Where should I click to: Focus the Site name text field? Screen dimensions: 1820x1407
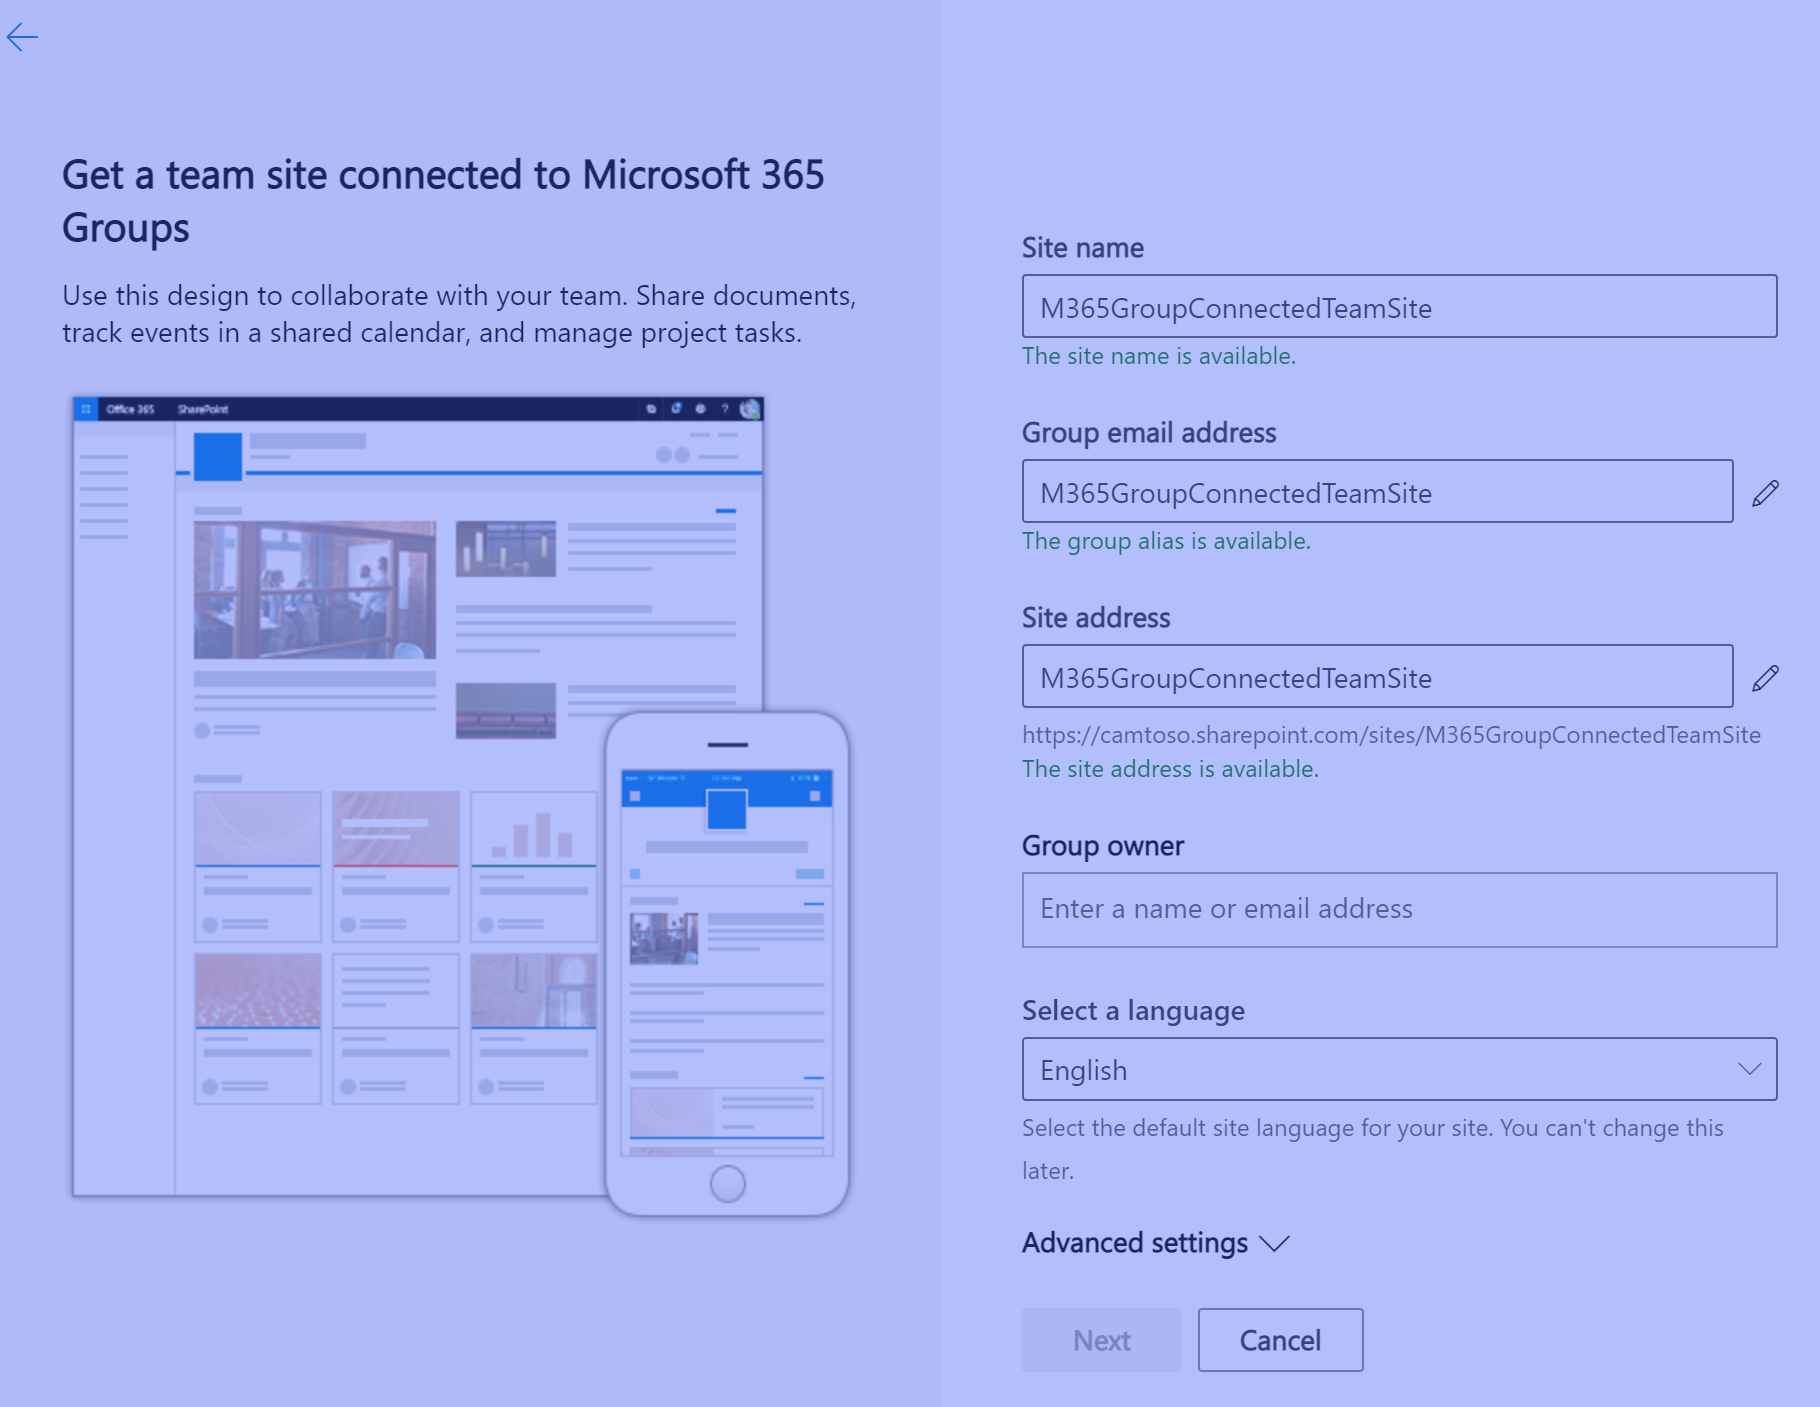click(1399, 307)
